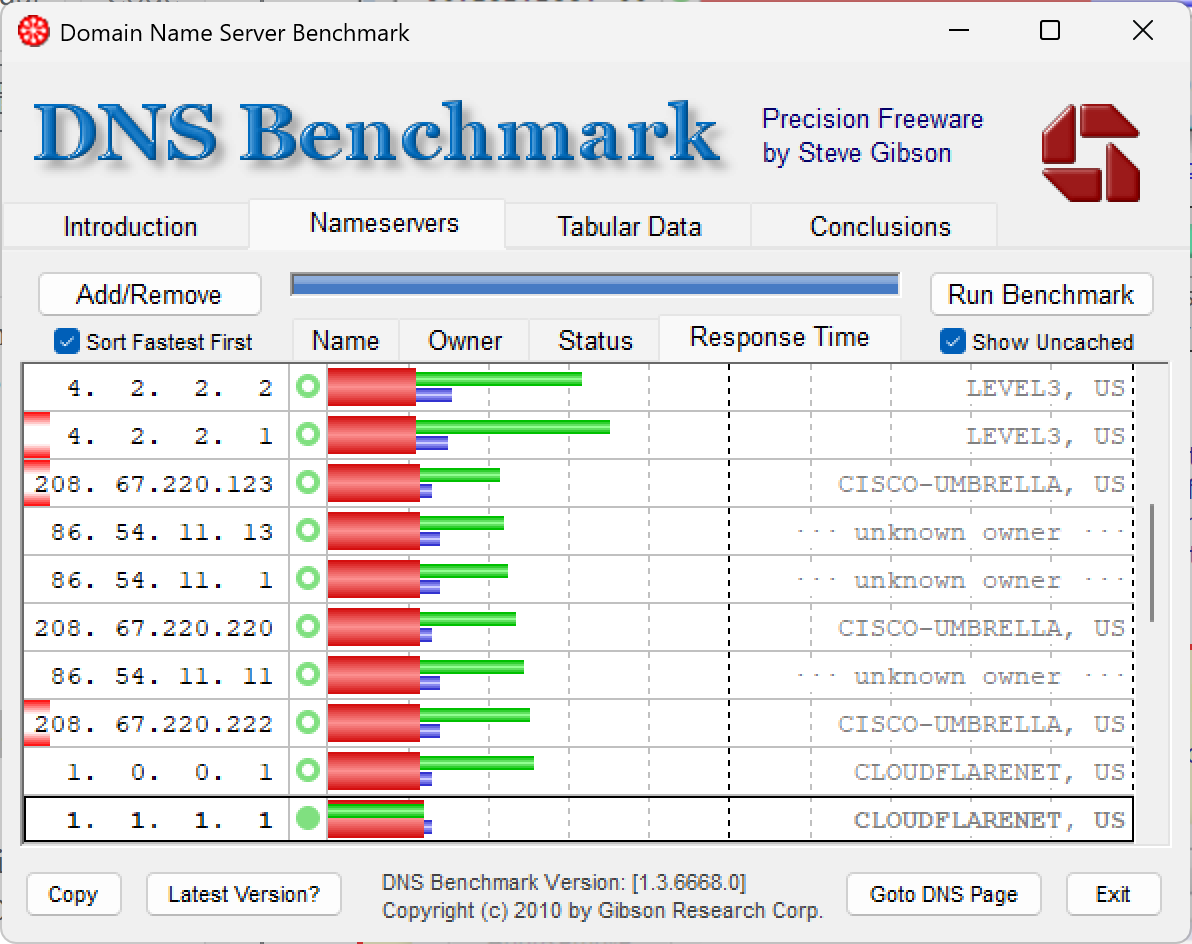This screenshot has width=1192, height=944.
Task: Click the DNS Benchmark version text
Action: point(564,882)
